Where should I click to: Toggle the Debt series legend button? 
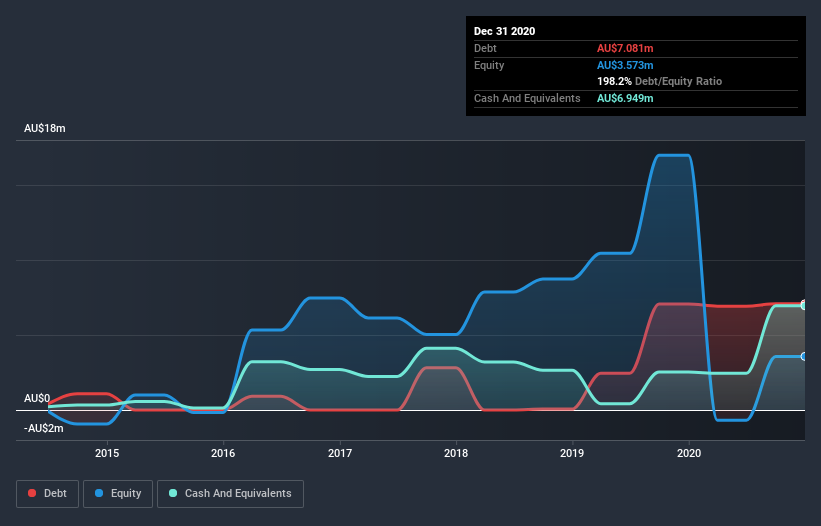(48, 494)
